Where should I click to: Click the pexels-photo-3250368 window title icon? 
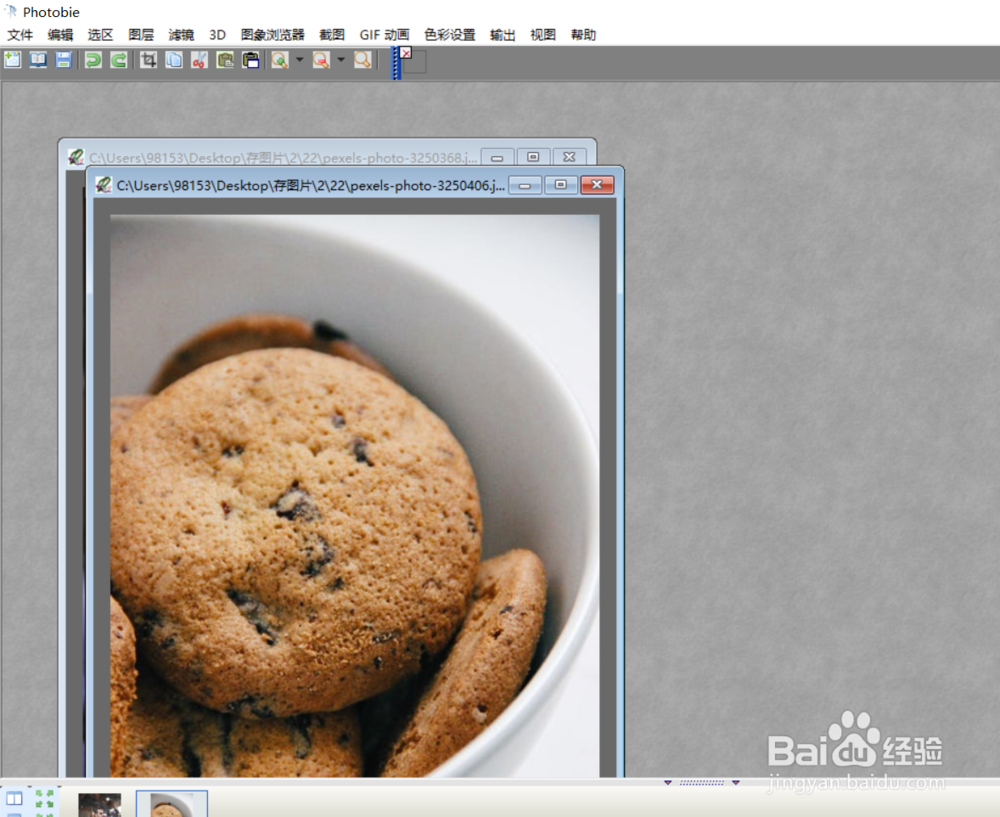76,157
